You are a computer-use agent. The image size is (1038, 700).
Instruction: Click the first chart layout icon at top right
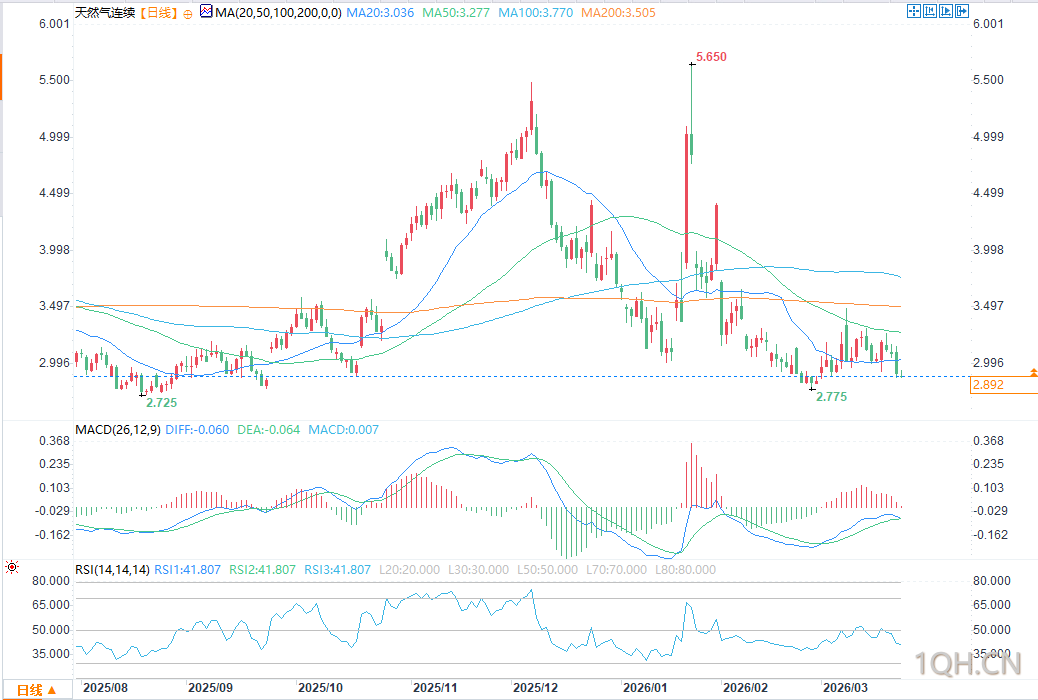[913, 12]
